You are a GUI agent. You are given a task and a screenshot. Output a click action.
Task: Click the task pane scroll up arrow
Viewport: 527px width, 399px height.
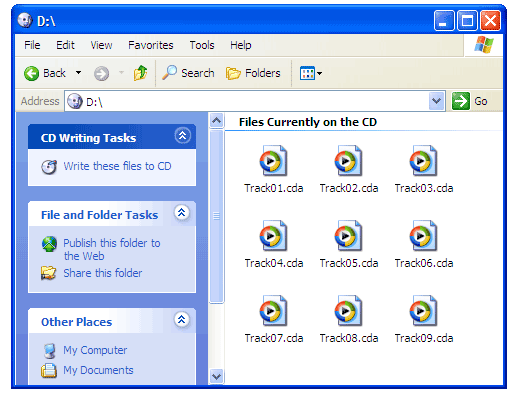coord(216,120)
